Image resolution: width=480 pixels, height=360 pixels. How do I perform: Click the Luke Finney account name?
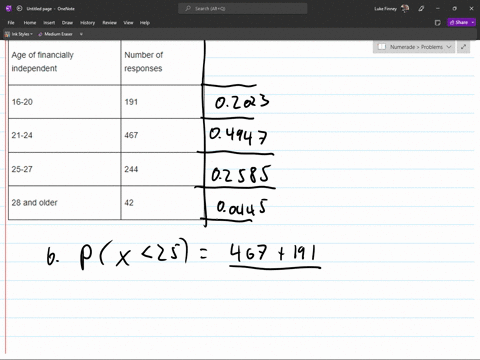coord(385,9)
